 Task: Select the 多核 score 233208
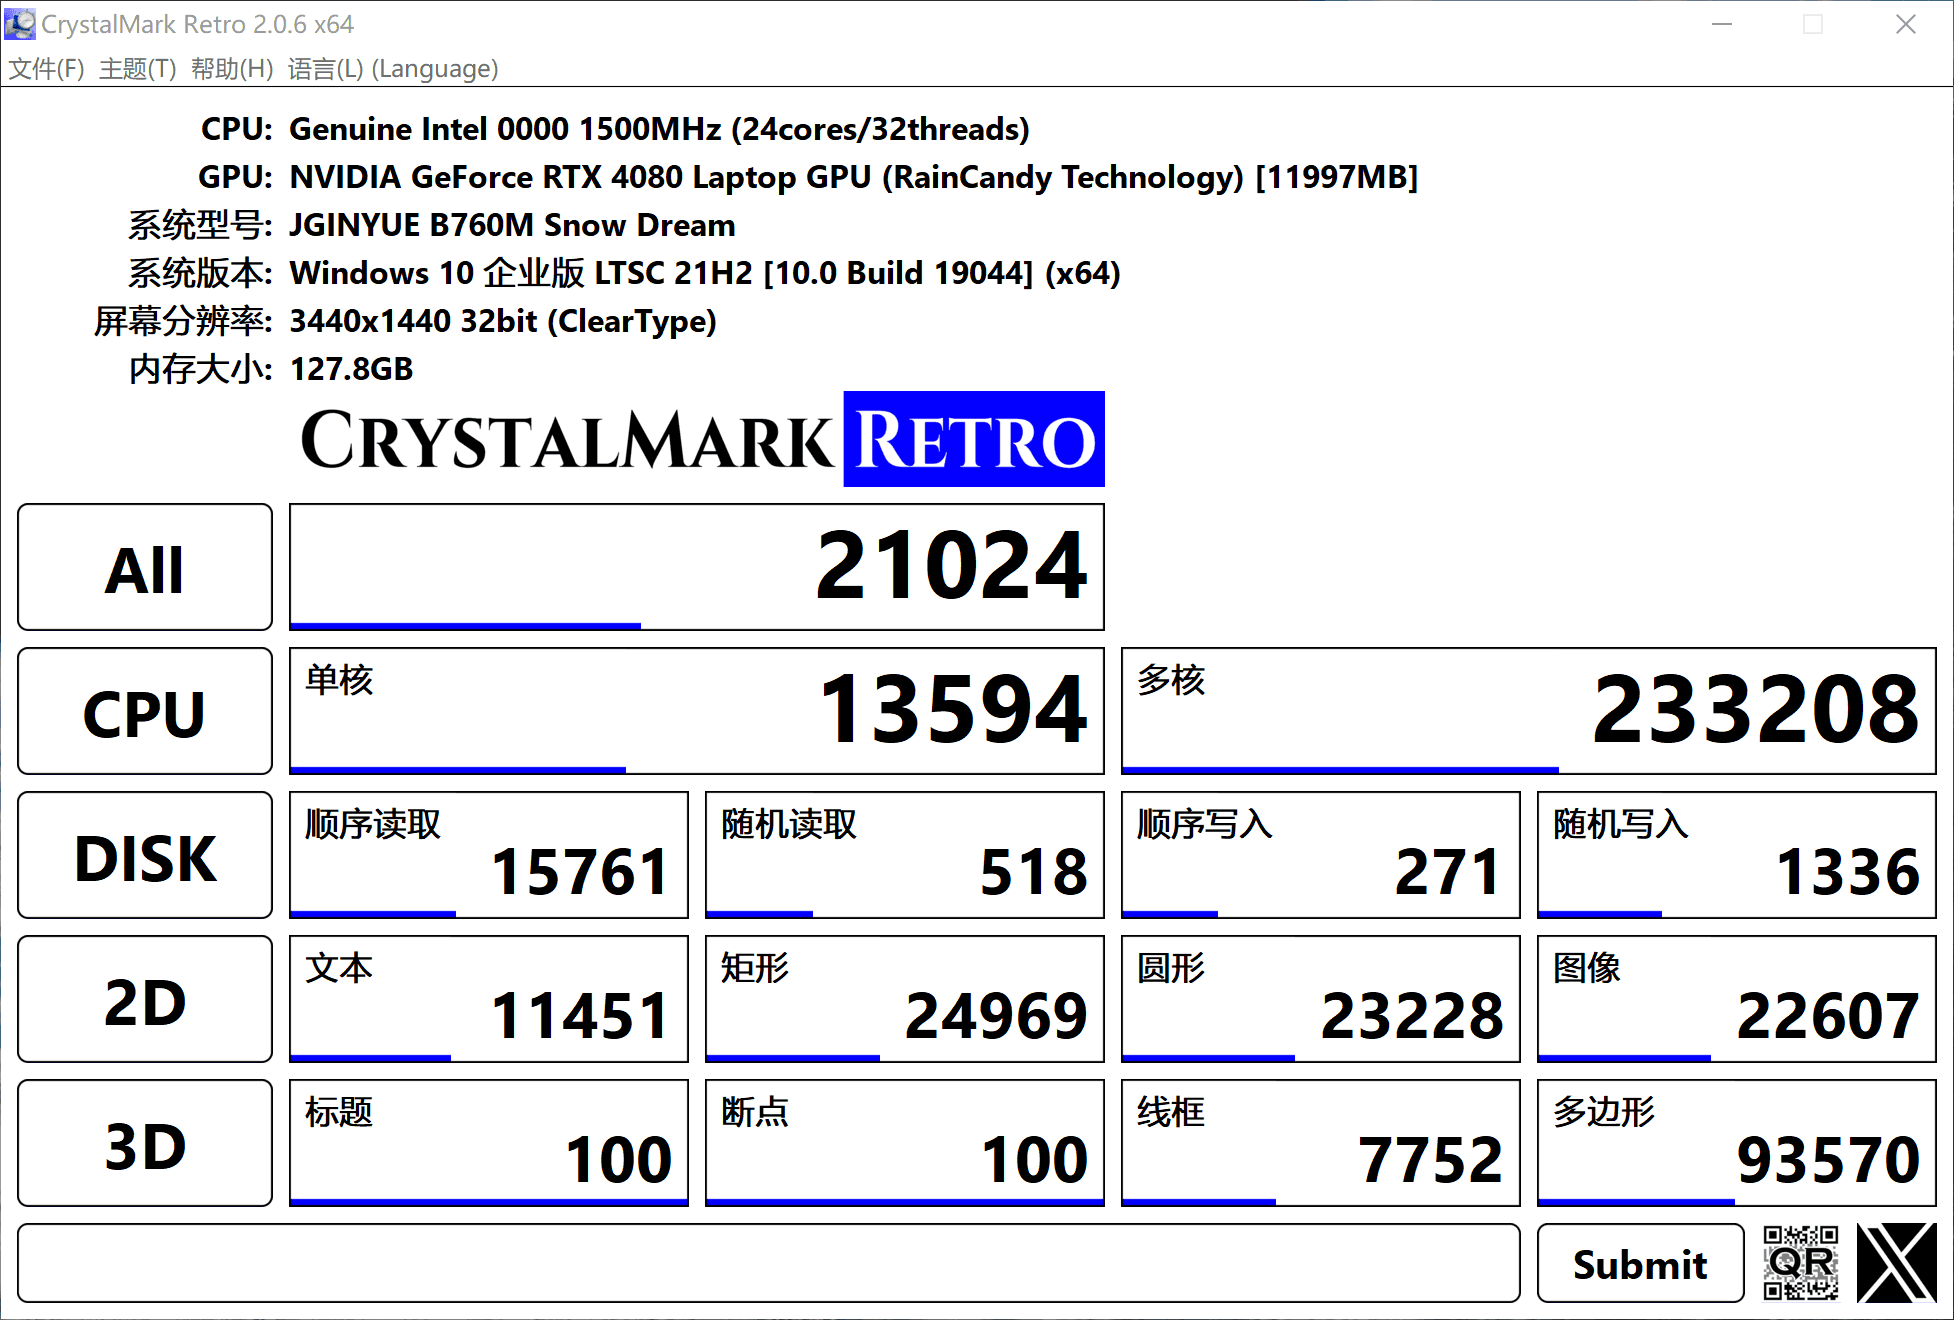click(x=1529, y=711)
